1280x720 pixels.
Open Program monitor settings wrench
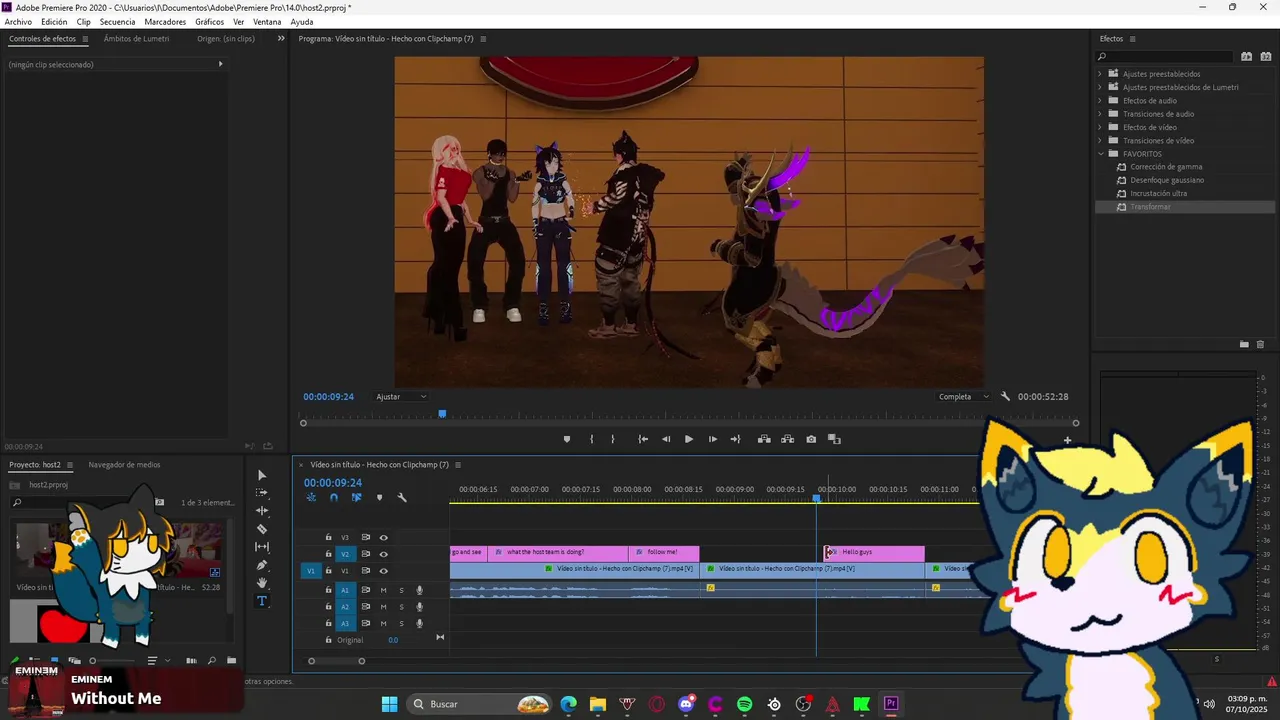(x=1005, y=397)
